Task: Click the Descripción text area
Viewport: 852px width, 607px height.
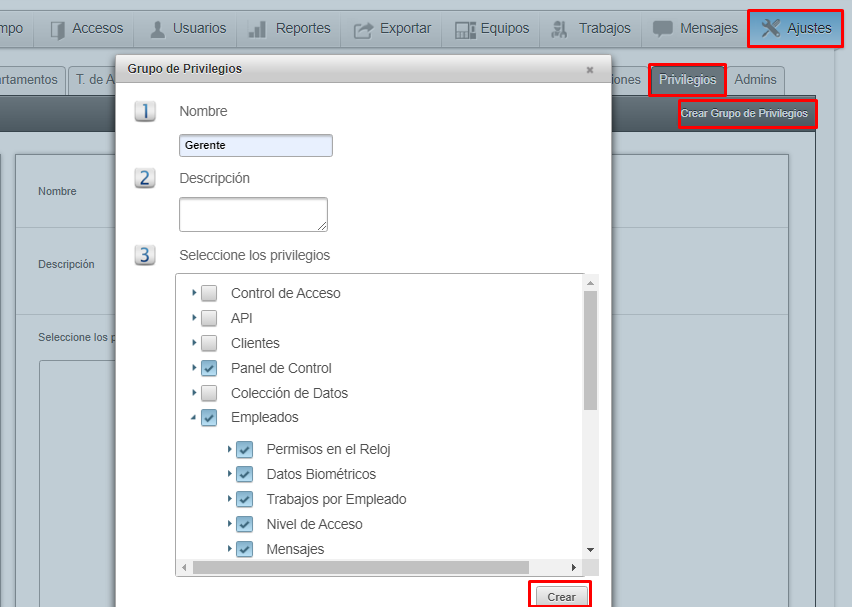Action: click(253, 214)
